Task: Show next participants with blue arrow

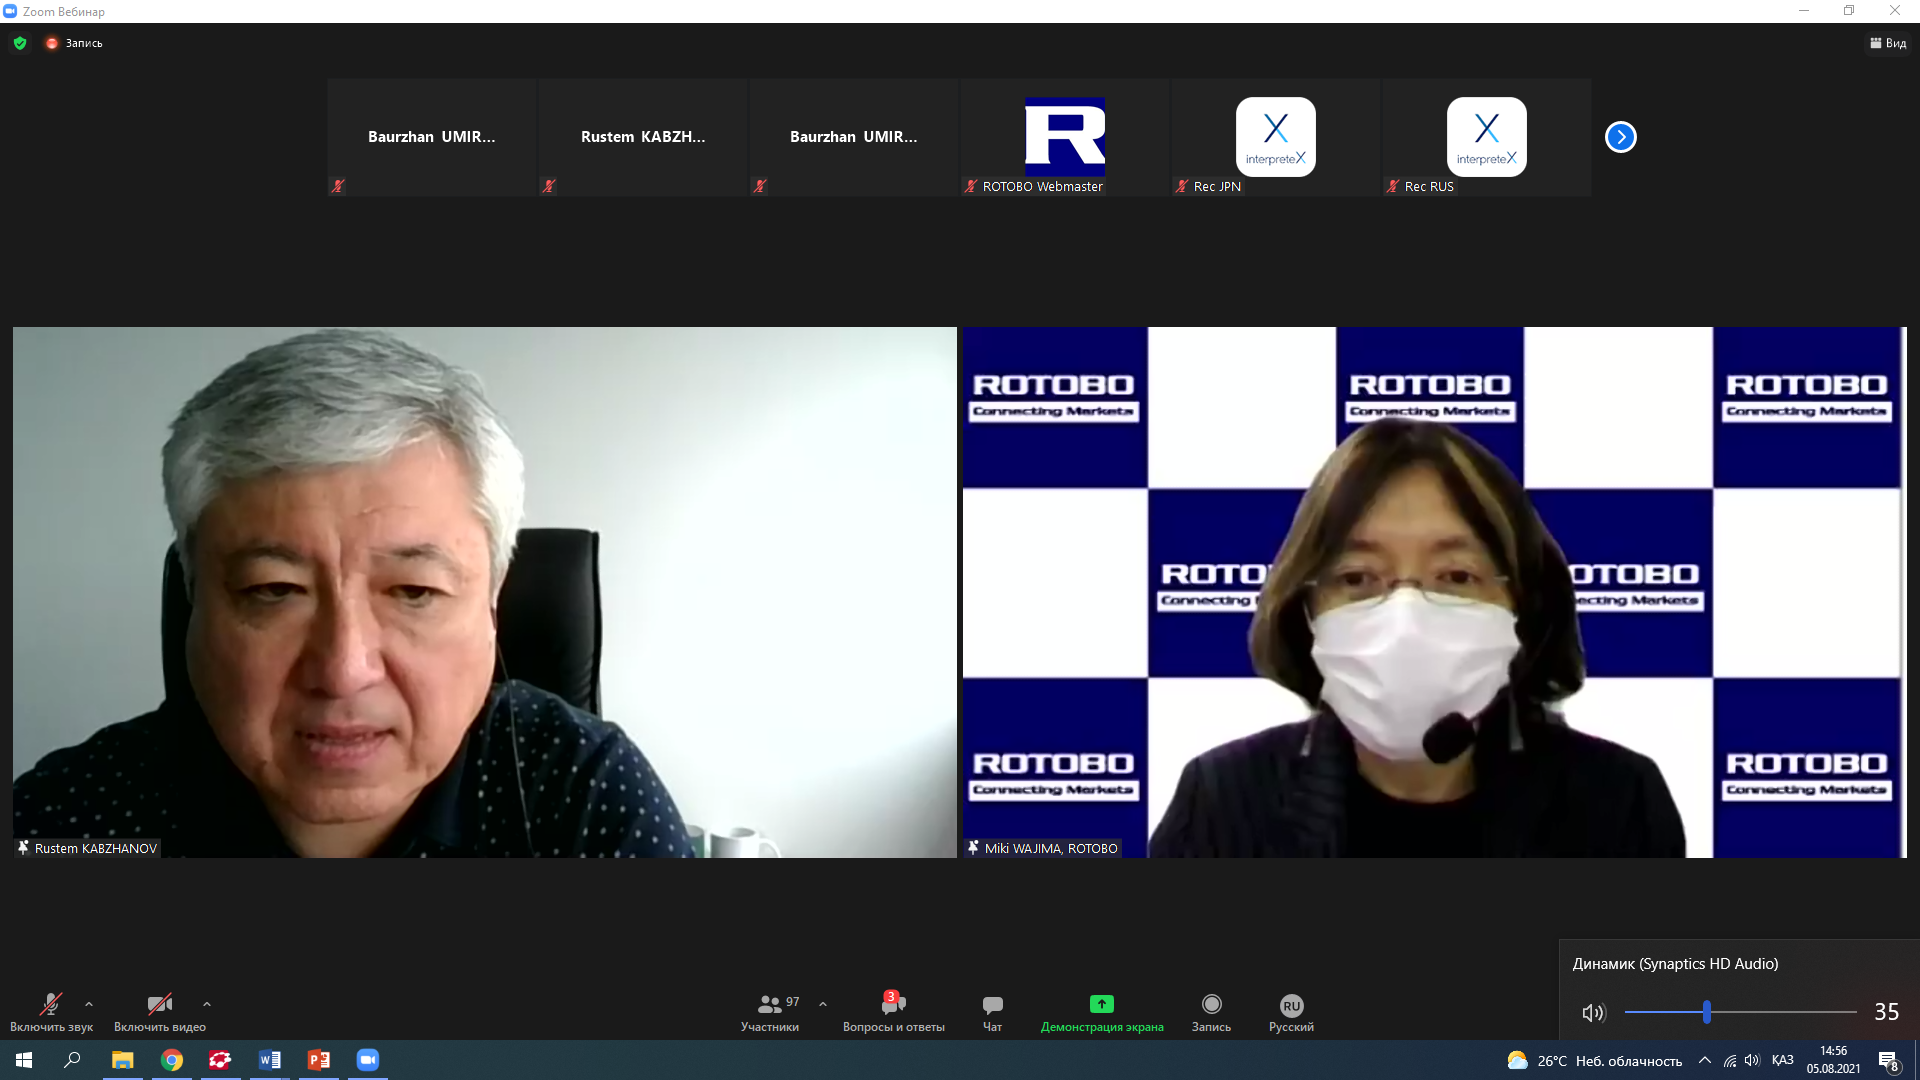Action: 1620,137
